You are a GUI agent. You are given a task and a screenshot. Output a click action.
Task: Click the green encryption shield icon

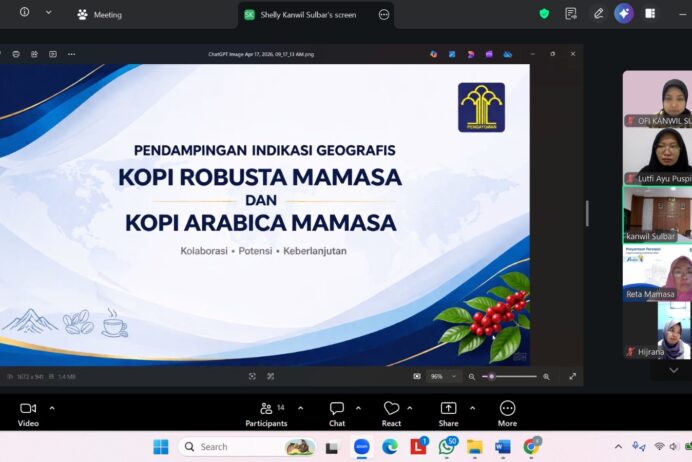pos(544,14)
